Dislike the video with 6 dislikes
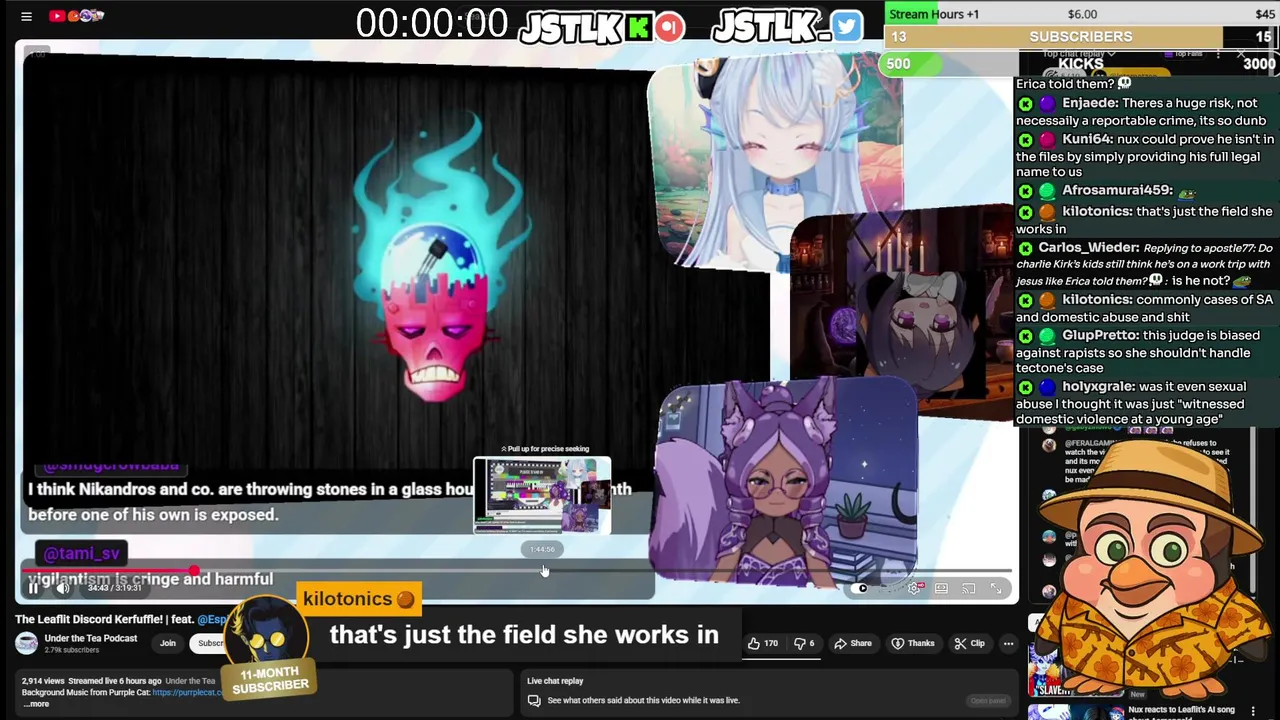Viewport: 1280px width, 720px height. 805,643
